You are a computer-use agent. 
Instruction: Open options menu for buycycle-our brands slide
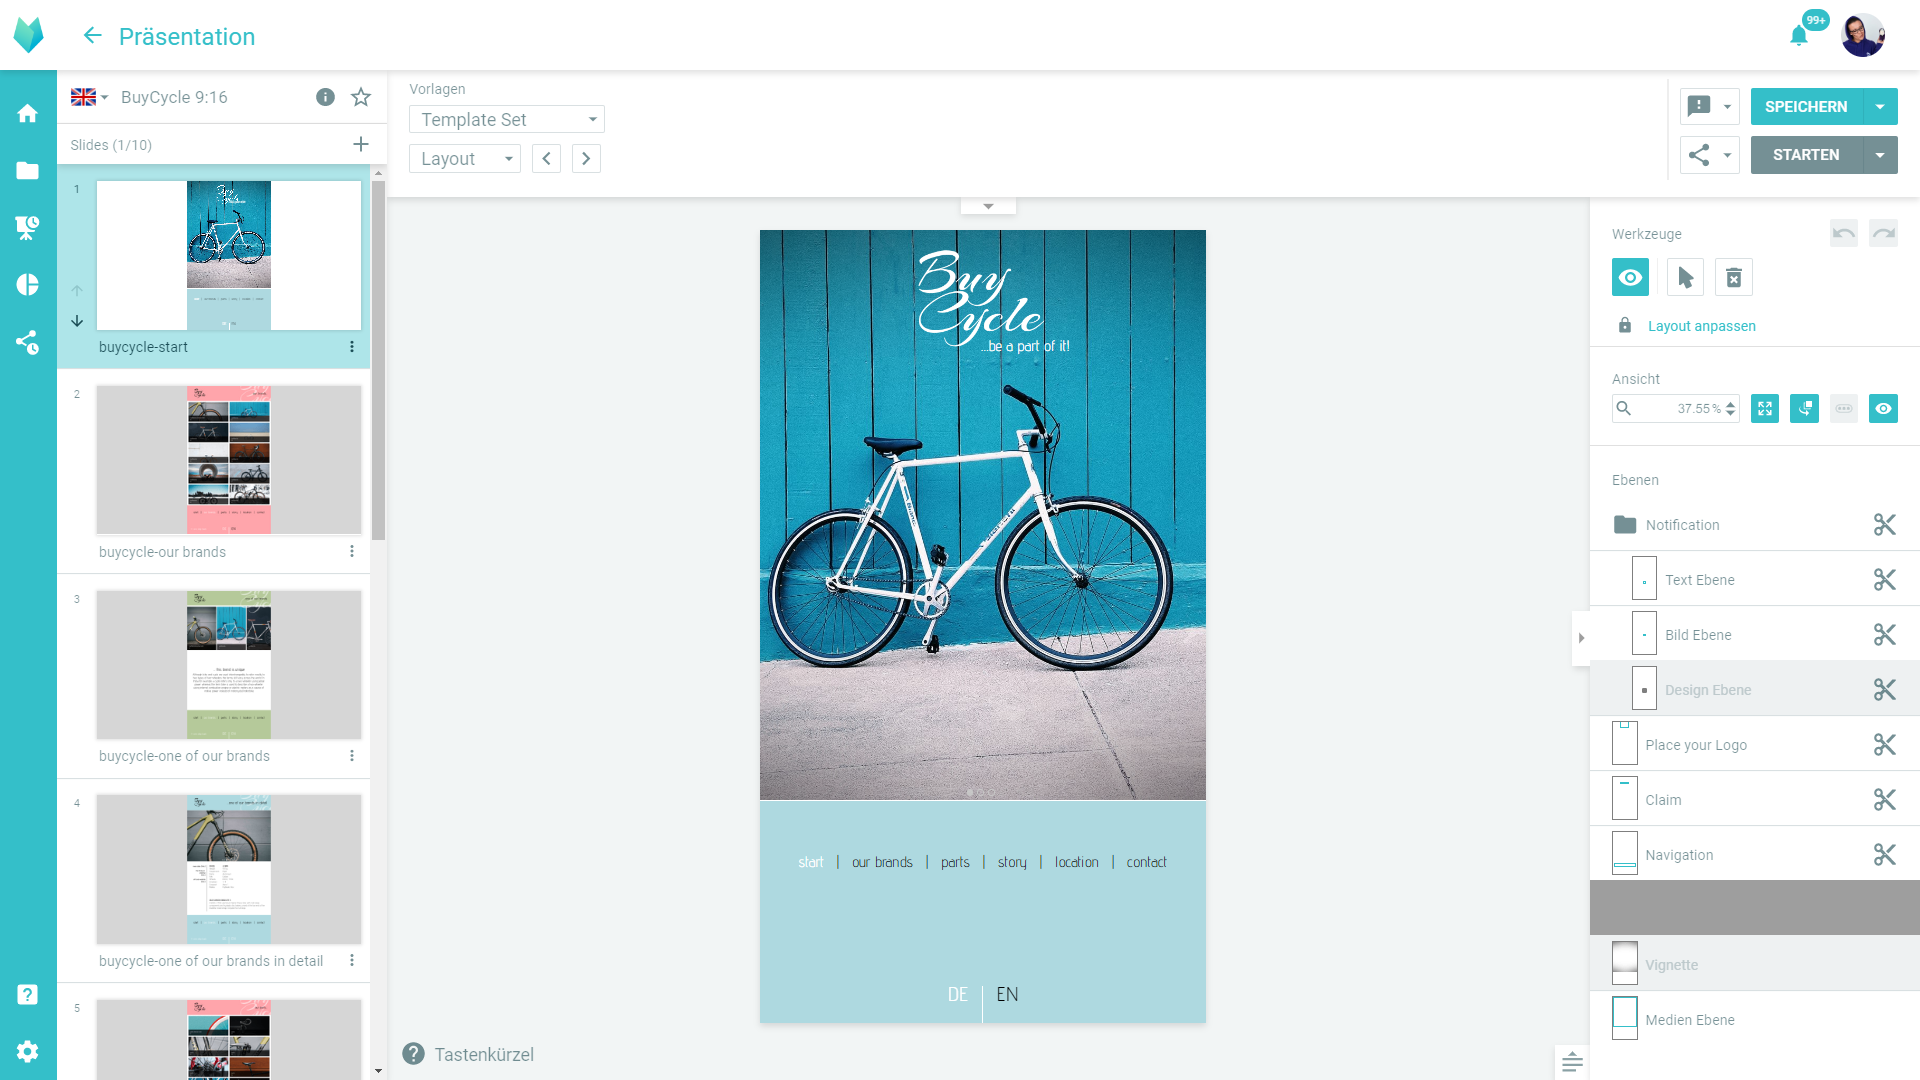[352, 552]
